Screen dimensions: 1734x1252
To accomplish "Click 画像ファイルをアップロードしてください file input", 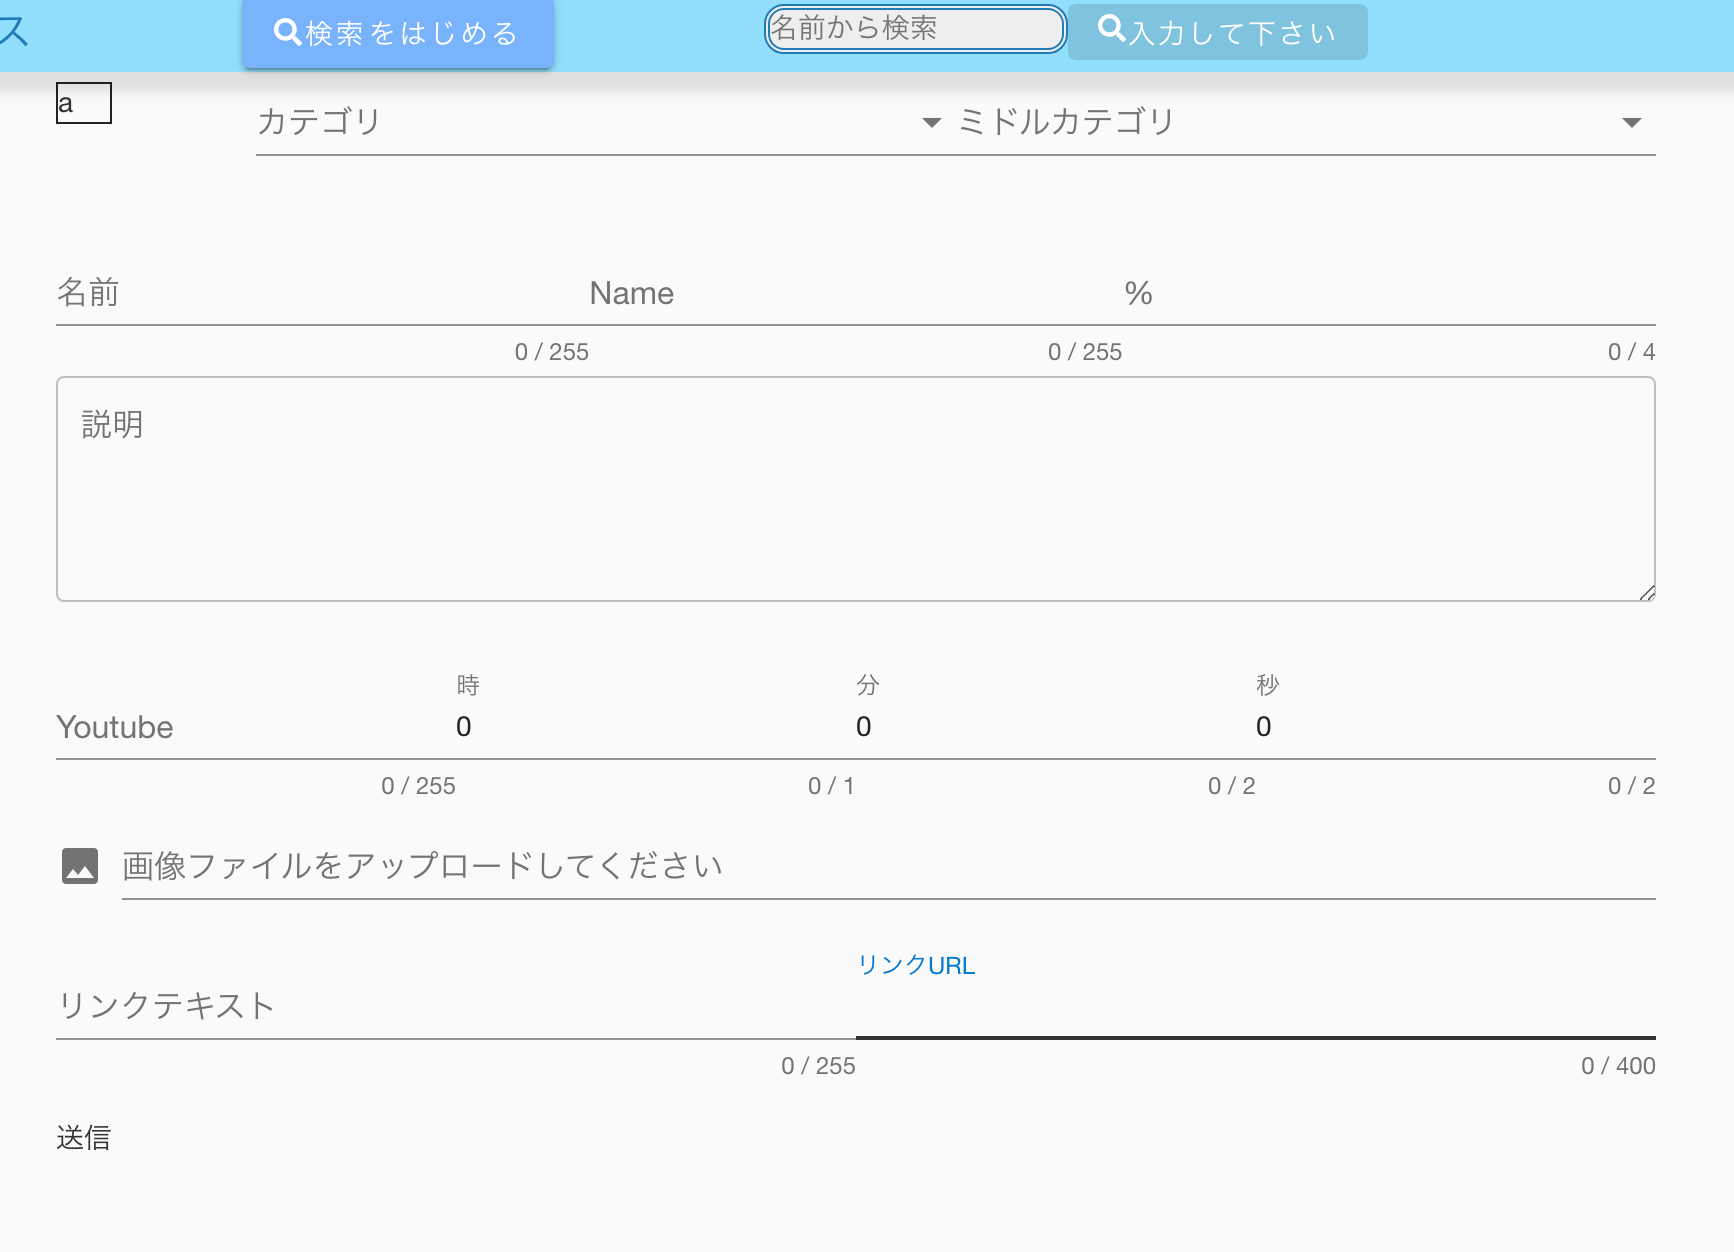I will pos(888,866).
